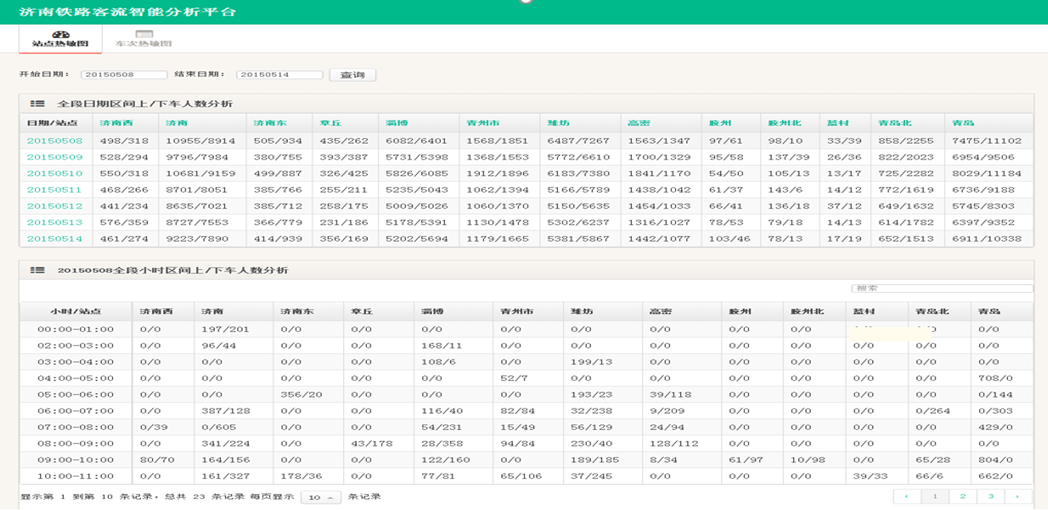Click the station heatmap dashboard icon
Screen dimensions: 1048x510
[x=46, y=34]
